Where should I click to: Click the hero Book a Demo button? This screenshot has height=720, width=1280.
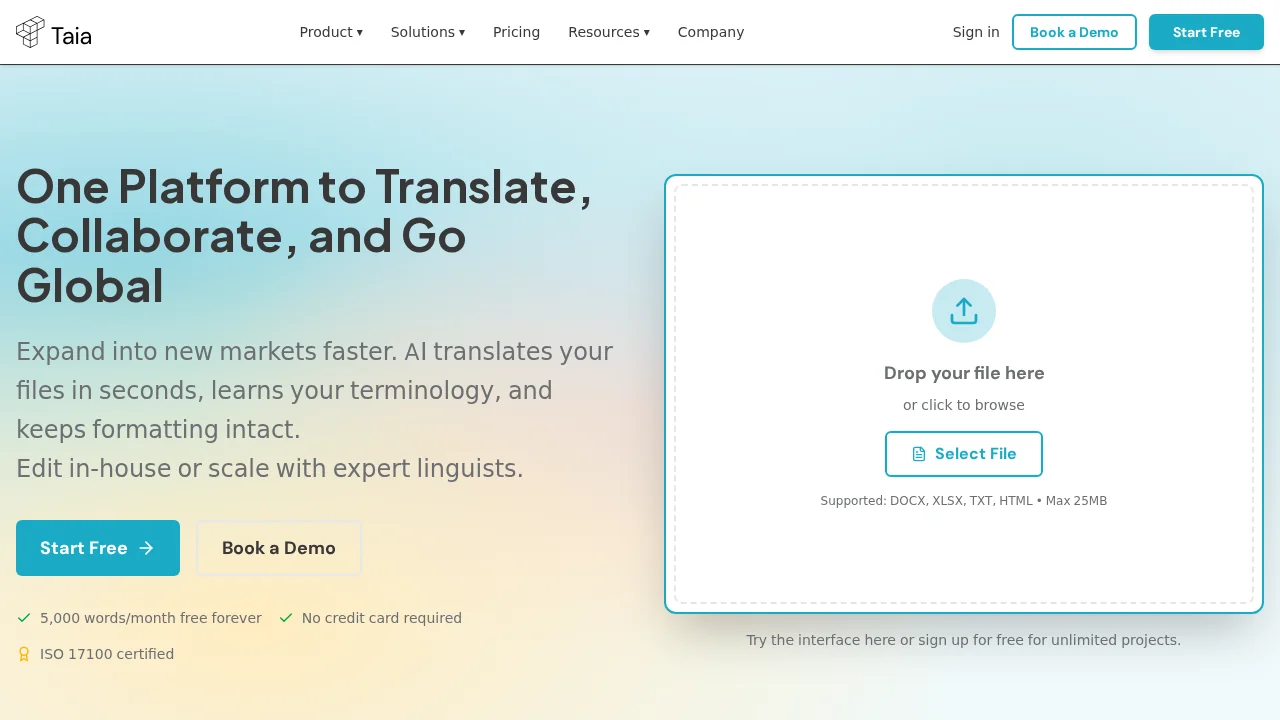(x=278, y=548)
